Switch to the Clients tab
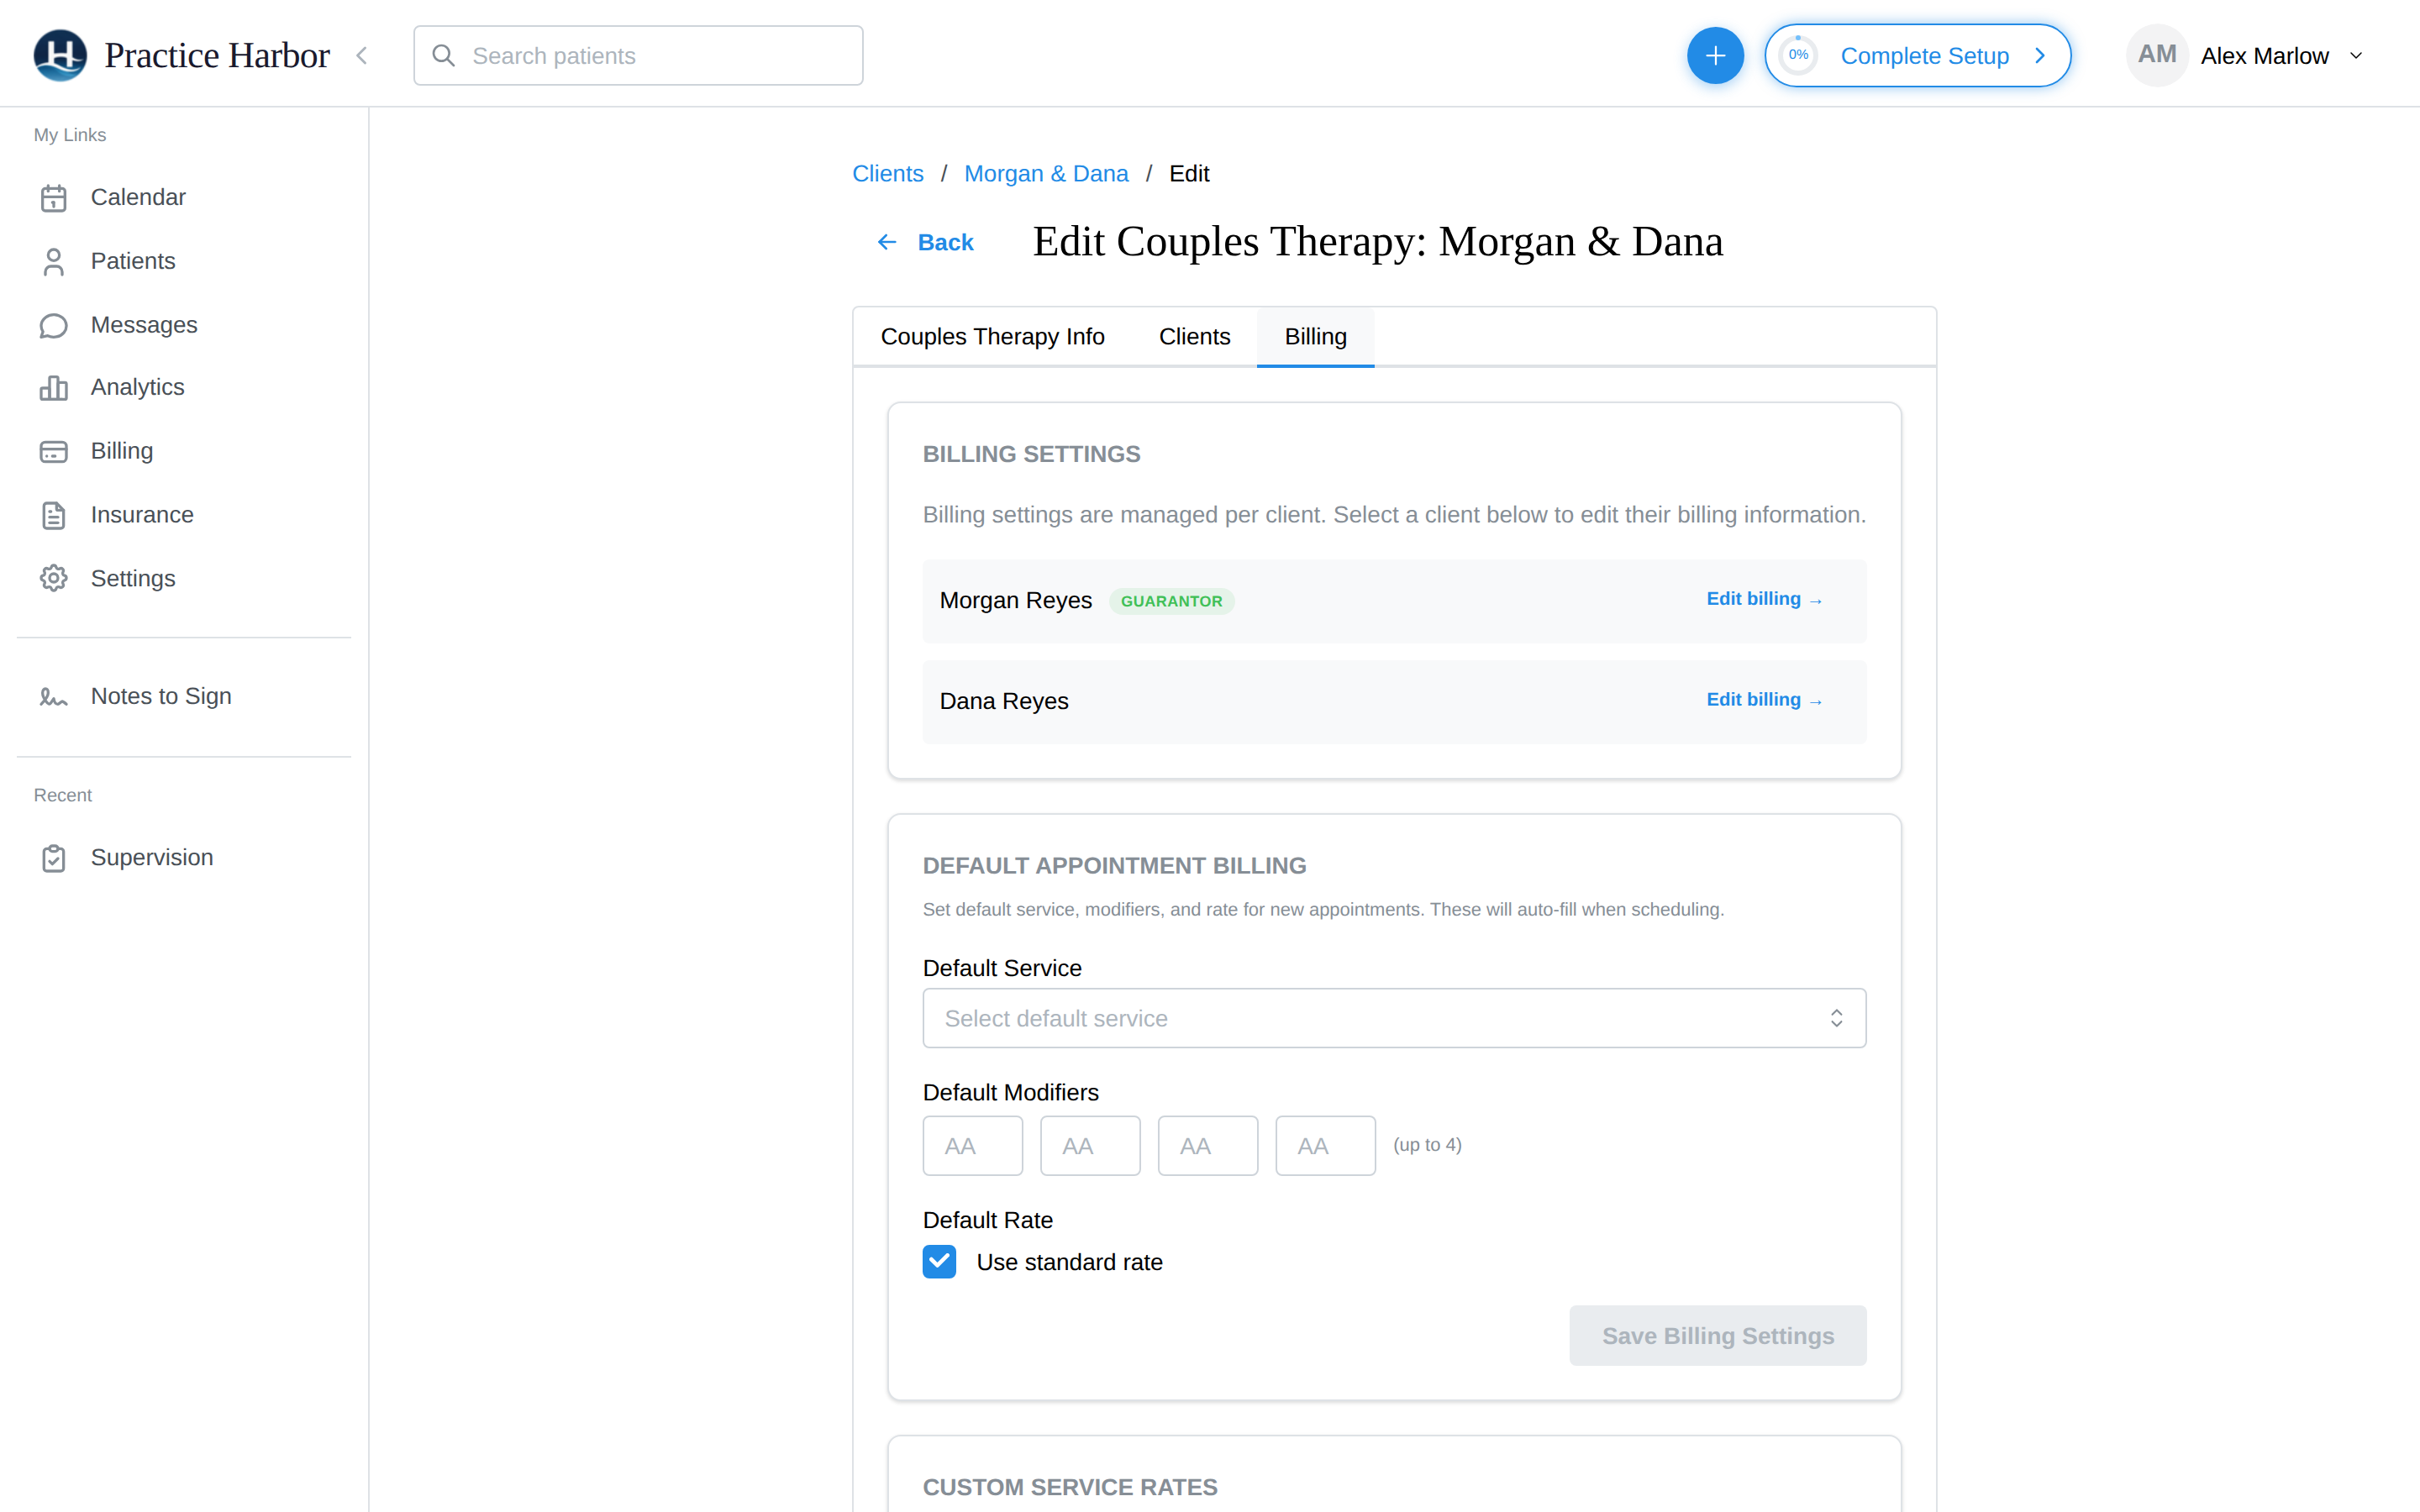2420x1512 pixels. click(1194, 337)
